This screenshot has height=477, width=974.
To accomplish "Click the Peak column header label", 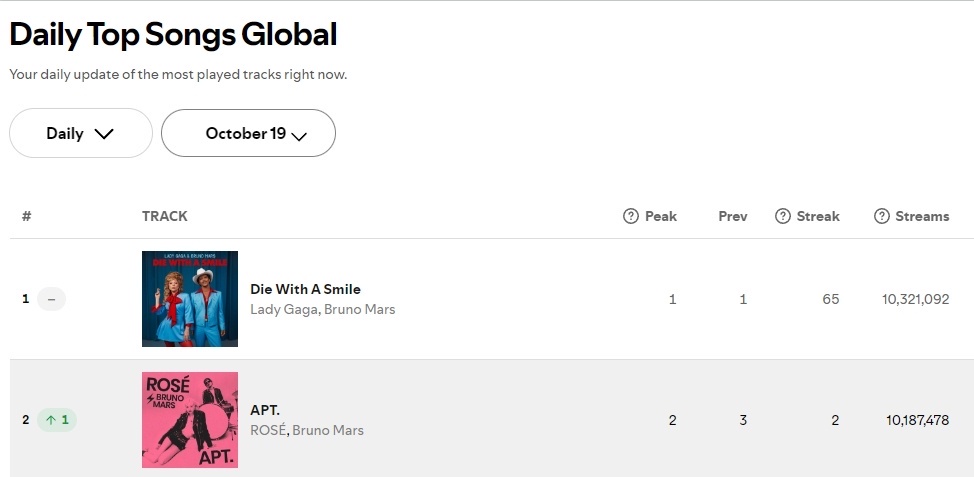I will (661, 216).
